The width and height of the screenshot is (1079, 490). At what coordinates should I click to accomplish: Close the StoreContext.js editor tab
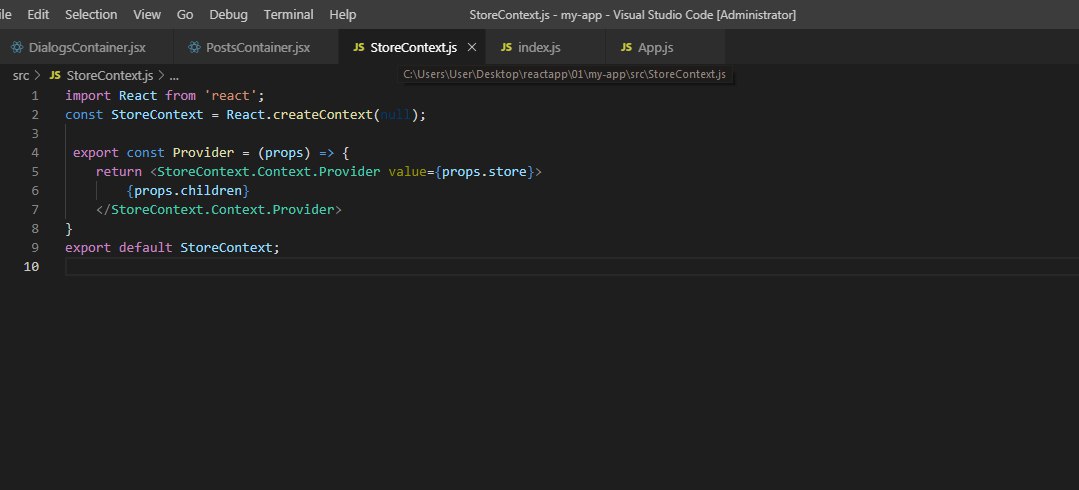(x=472, y=48)
